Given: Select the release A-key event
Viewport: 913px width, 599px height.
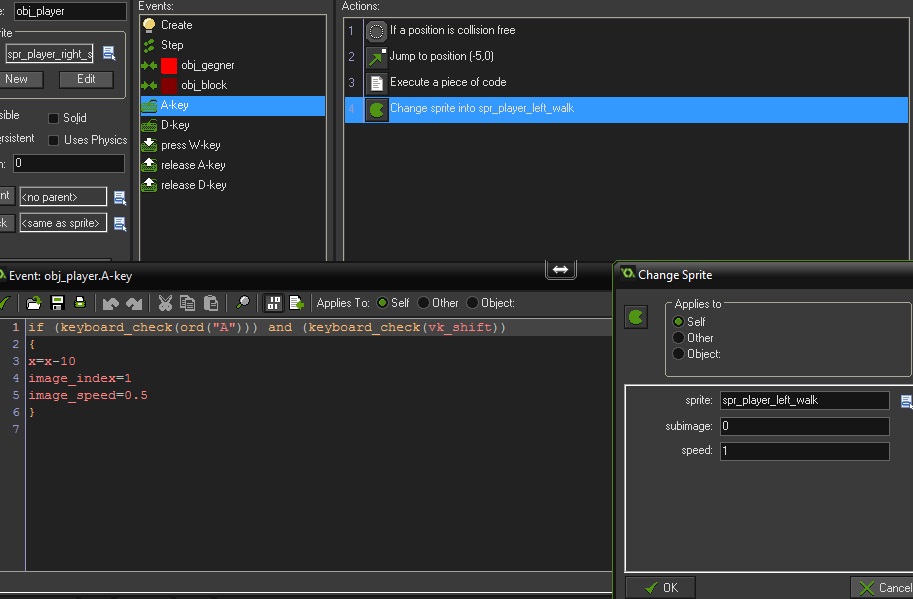Looking at the screenshot, I should point(192,165).
